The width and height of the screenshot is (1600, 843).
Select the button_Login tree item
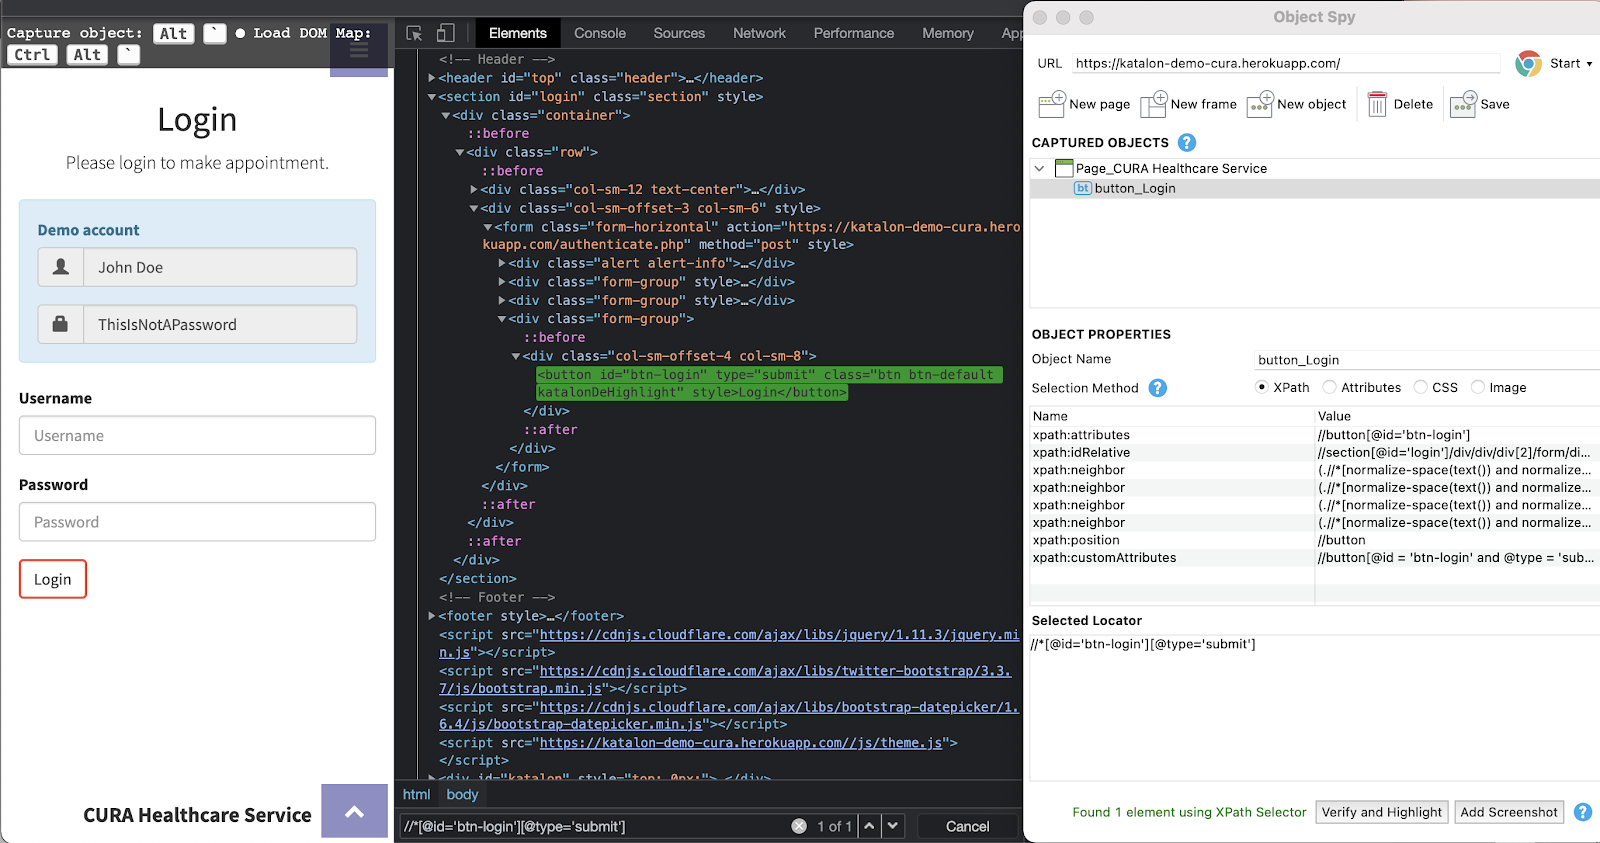point(1134,188)
